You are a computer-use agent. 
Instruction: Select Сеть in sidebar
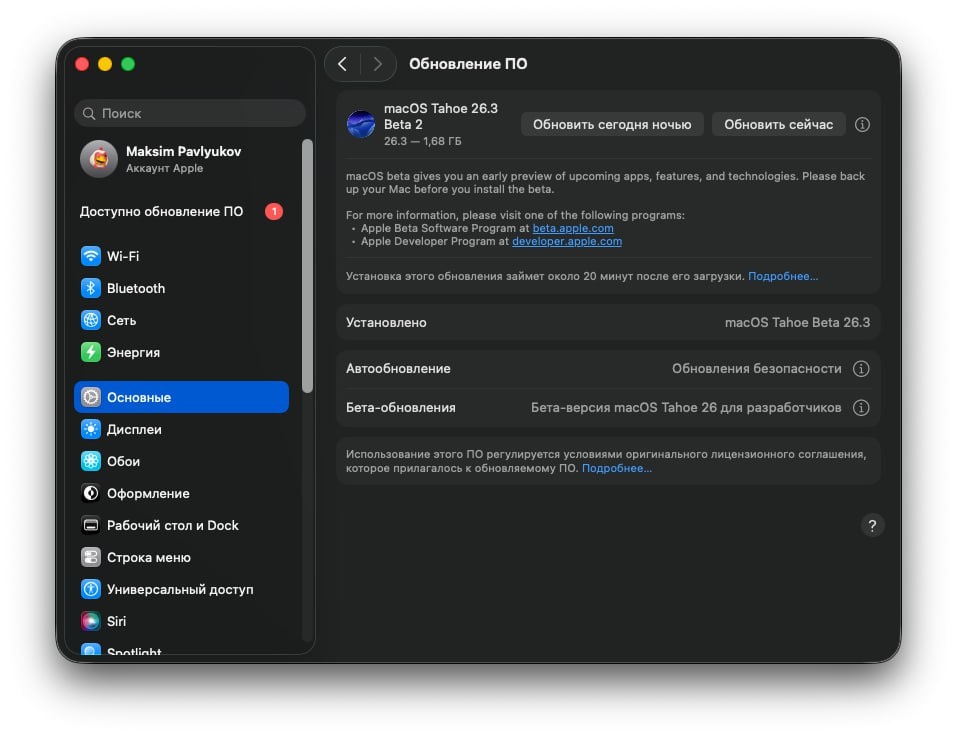pos(181,320)
